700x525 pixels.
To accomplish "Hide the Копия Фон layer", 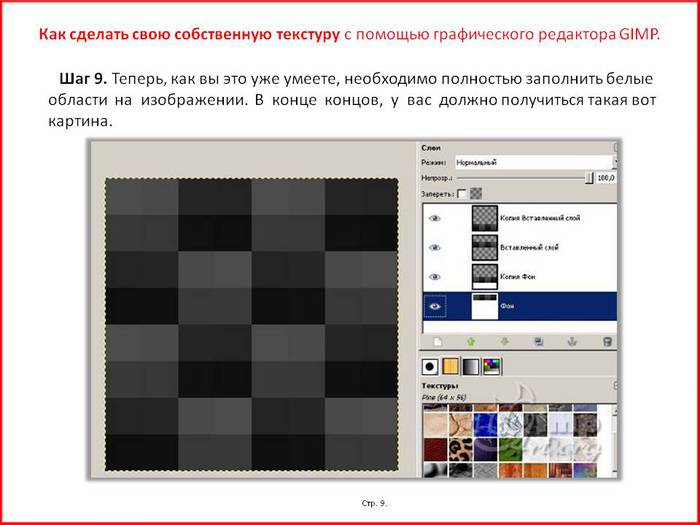I will point(435,277).
